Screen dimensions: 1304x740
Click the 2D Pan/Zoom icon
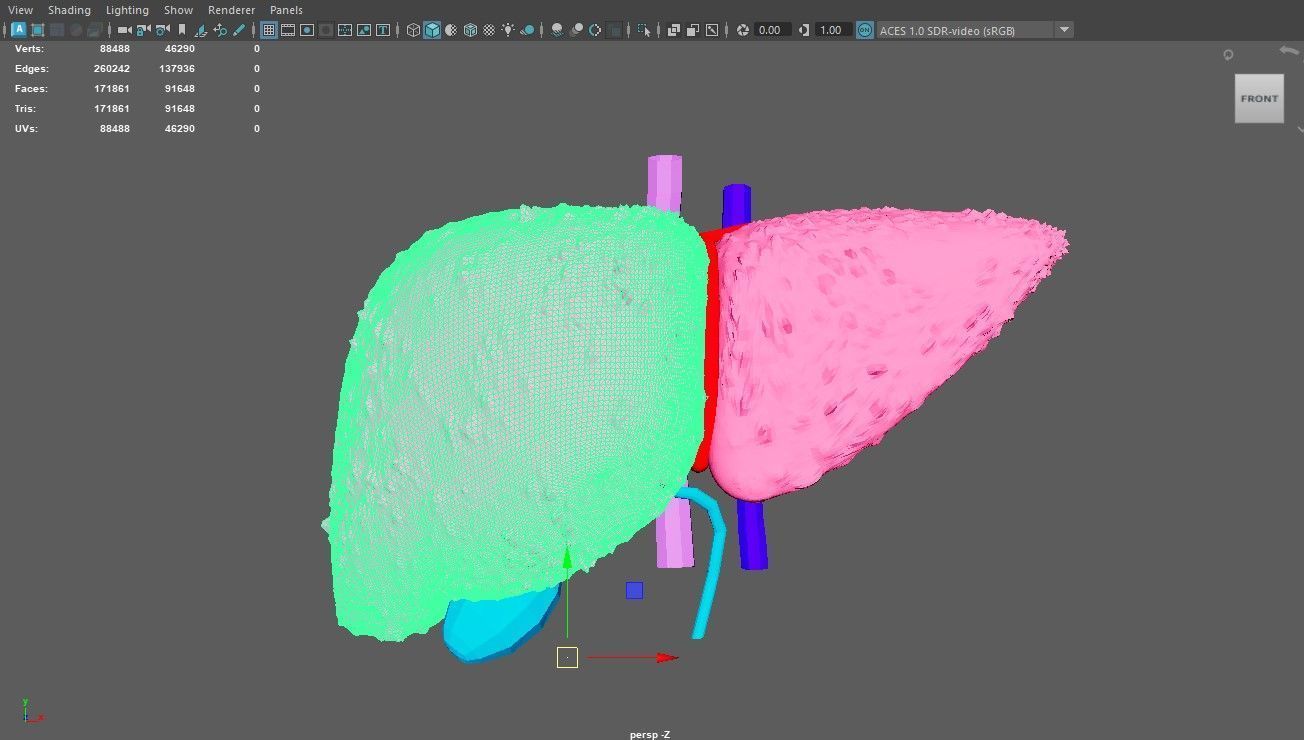(x=220, y=30)
